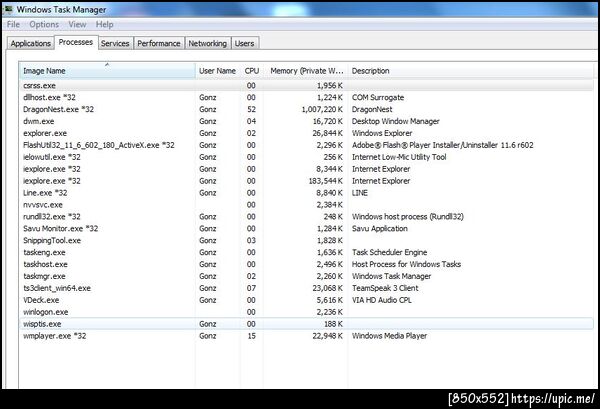Open the File menu
This screenshot has height=409, width=600.
point(13,24)
